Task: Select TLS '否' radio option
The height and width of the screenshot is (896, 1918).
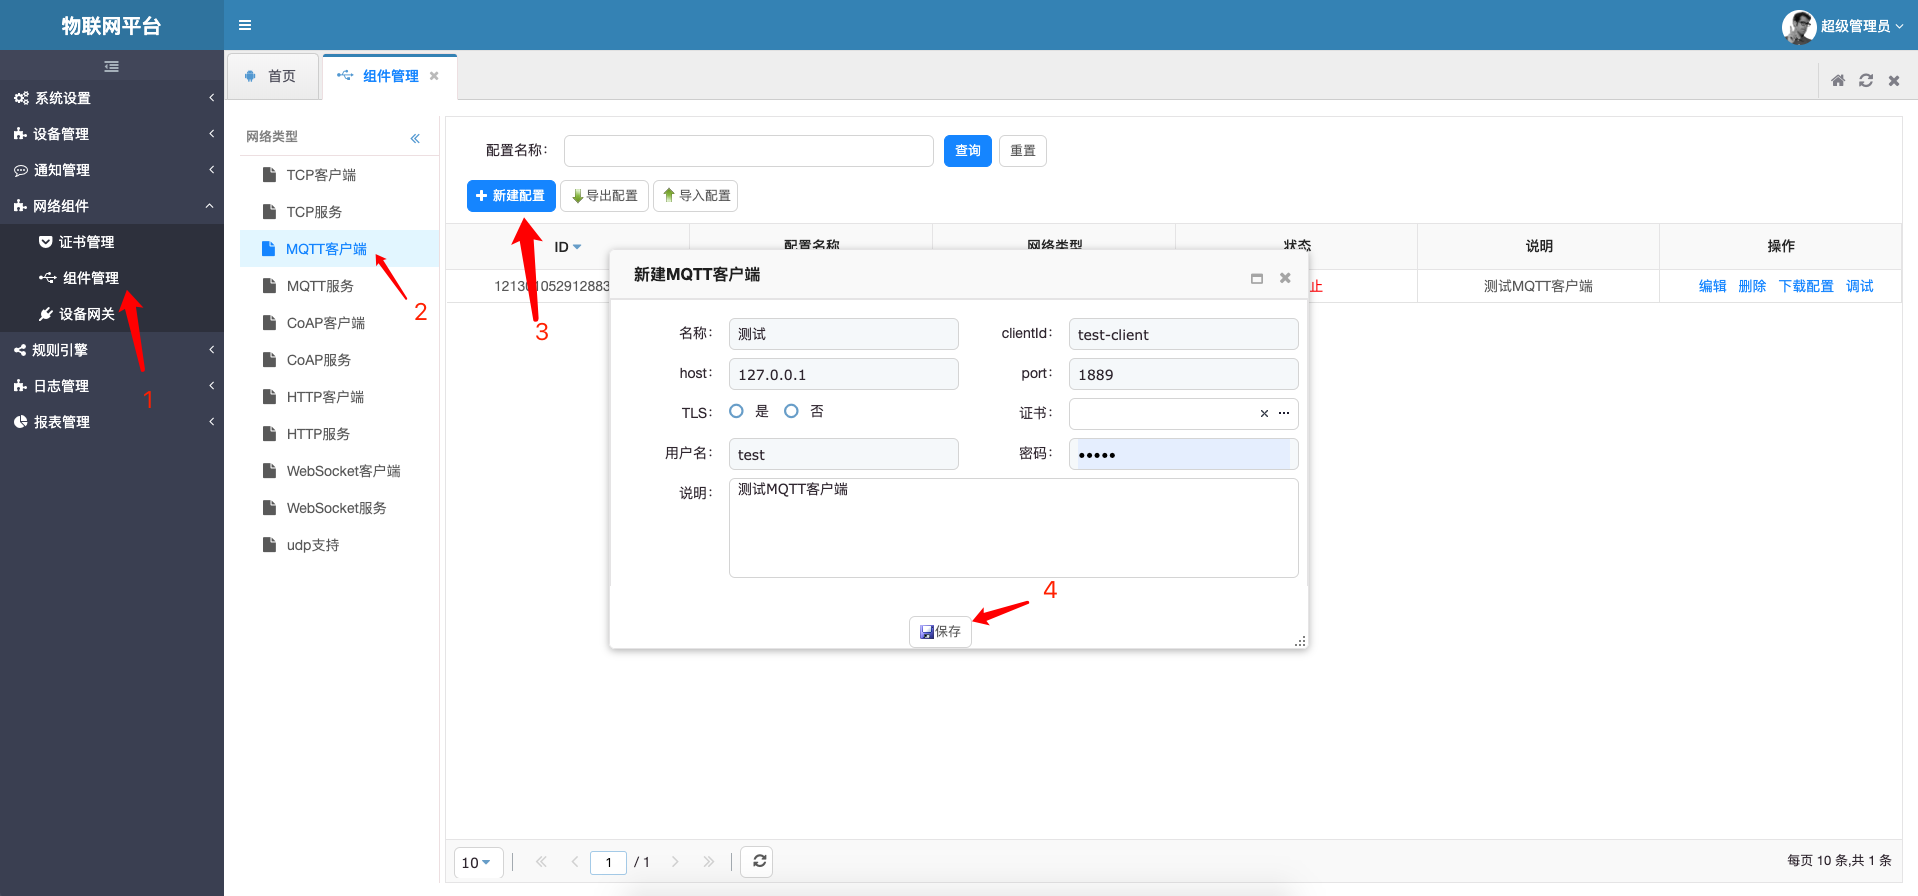Action: pos(792,411)
